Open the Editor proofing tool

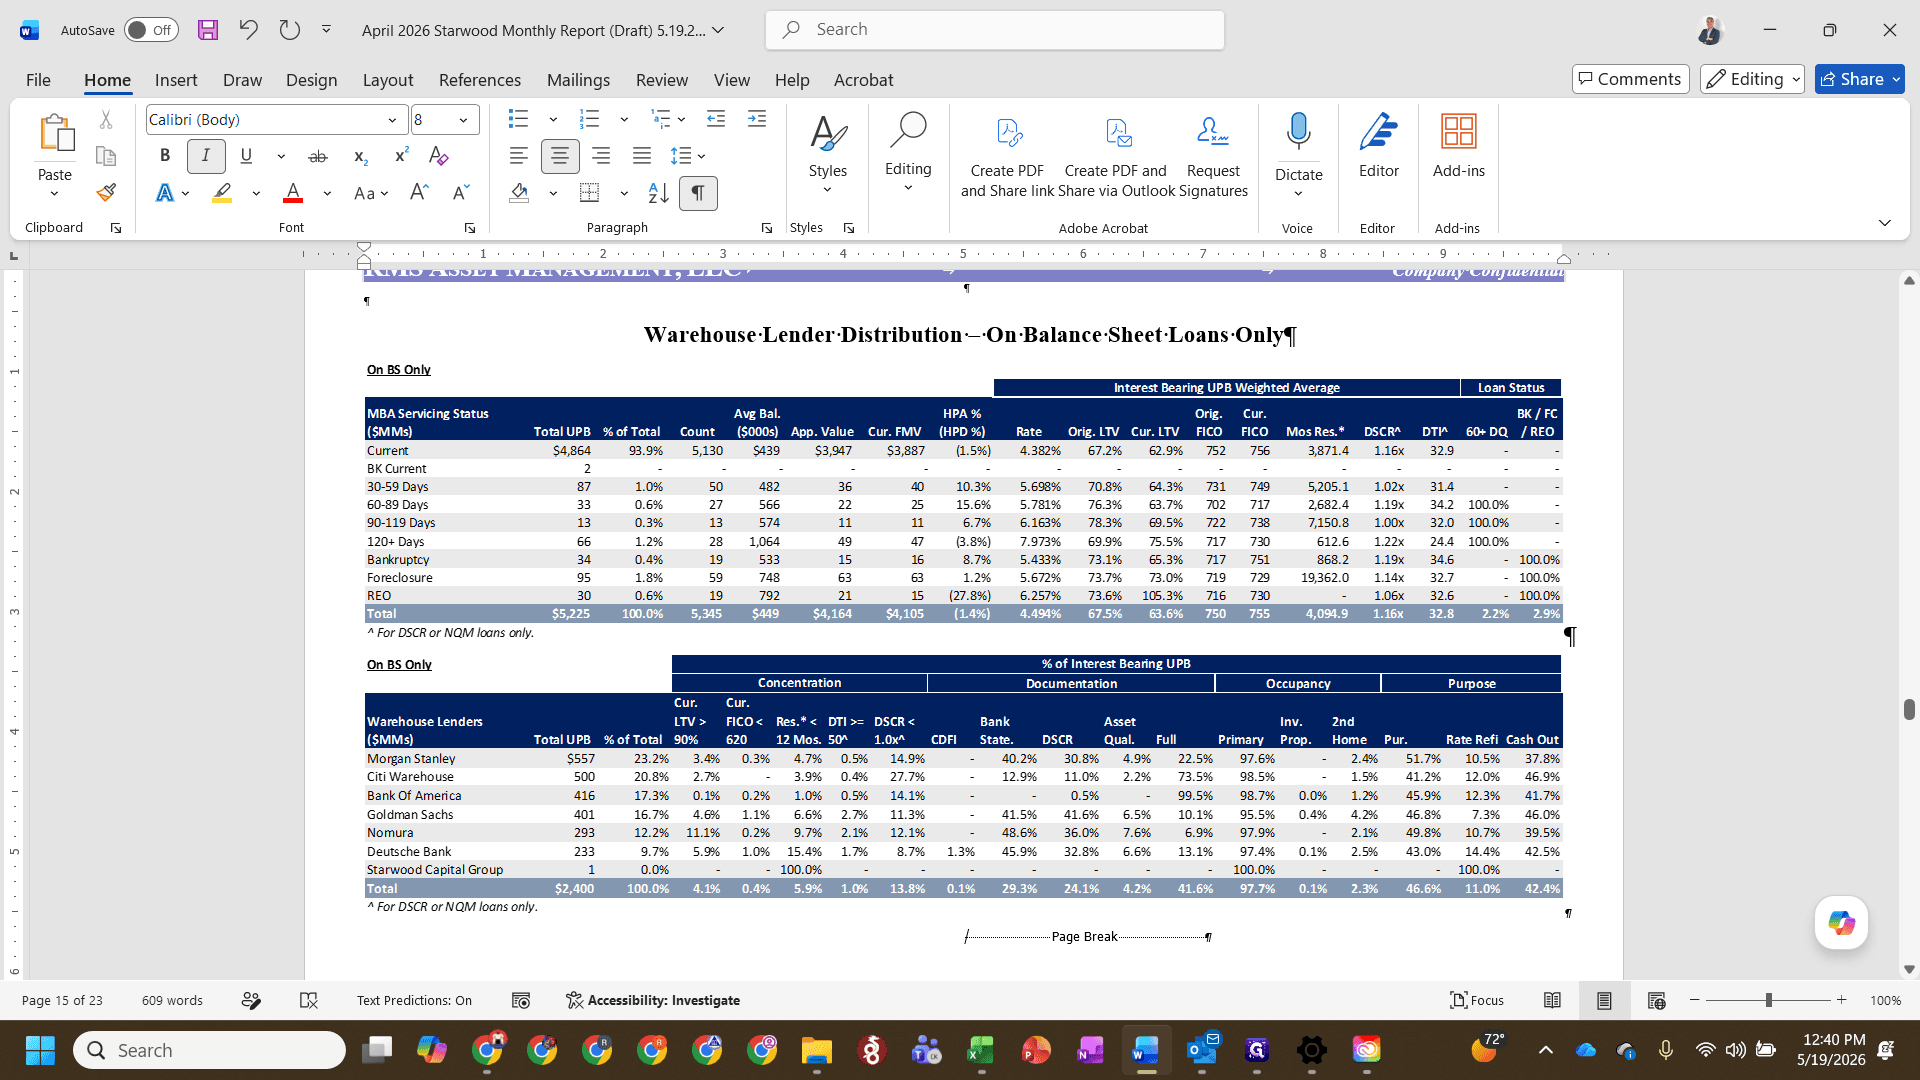1378,146
